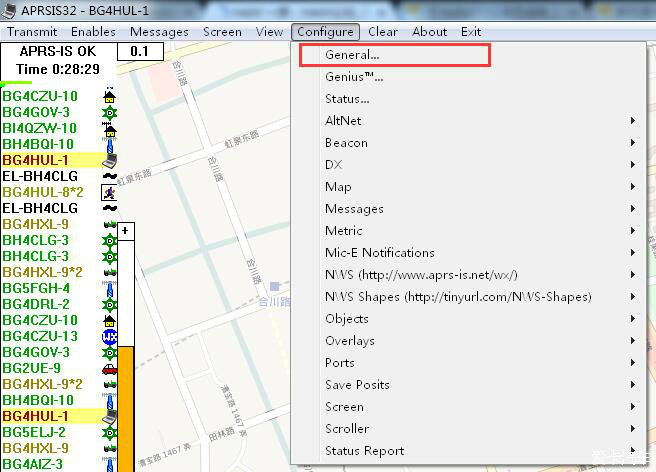This screenshot has height=472, width=656.
Task: Click the 0.1 range box
Action: pyautogui.click(x=139, y=51)
